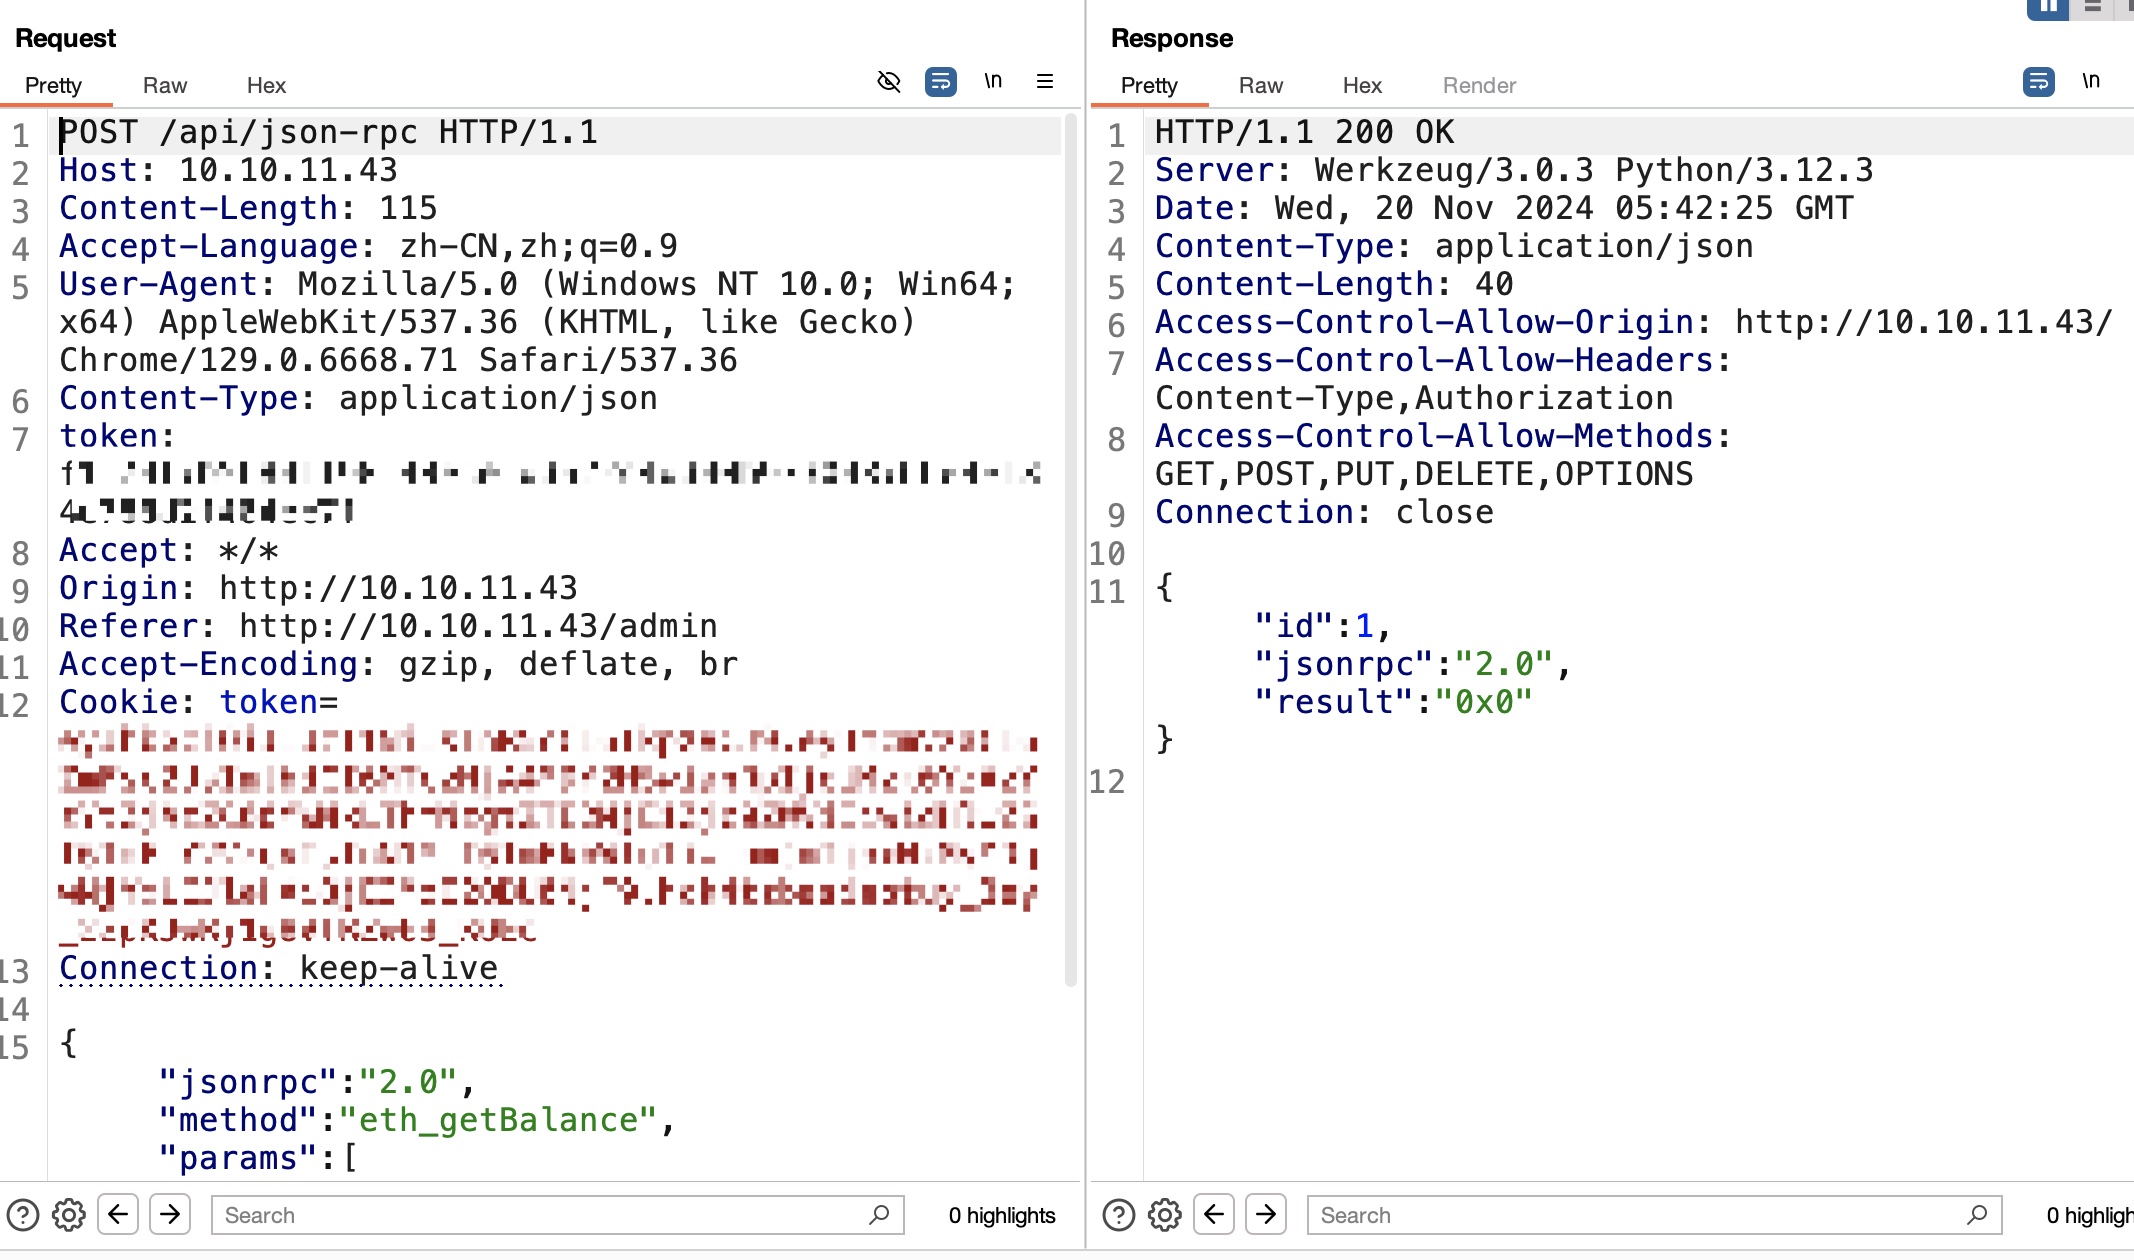This screenshot has width=2134, height=1260.
Task: Go to previous match in Response search
Action: tap(1214, 1215)
